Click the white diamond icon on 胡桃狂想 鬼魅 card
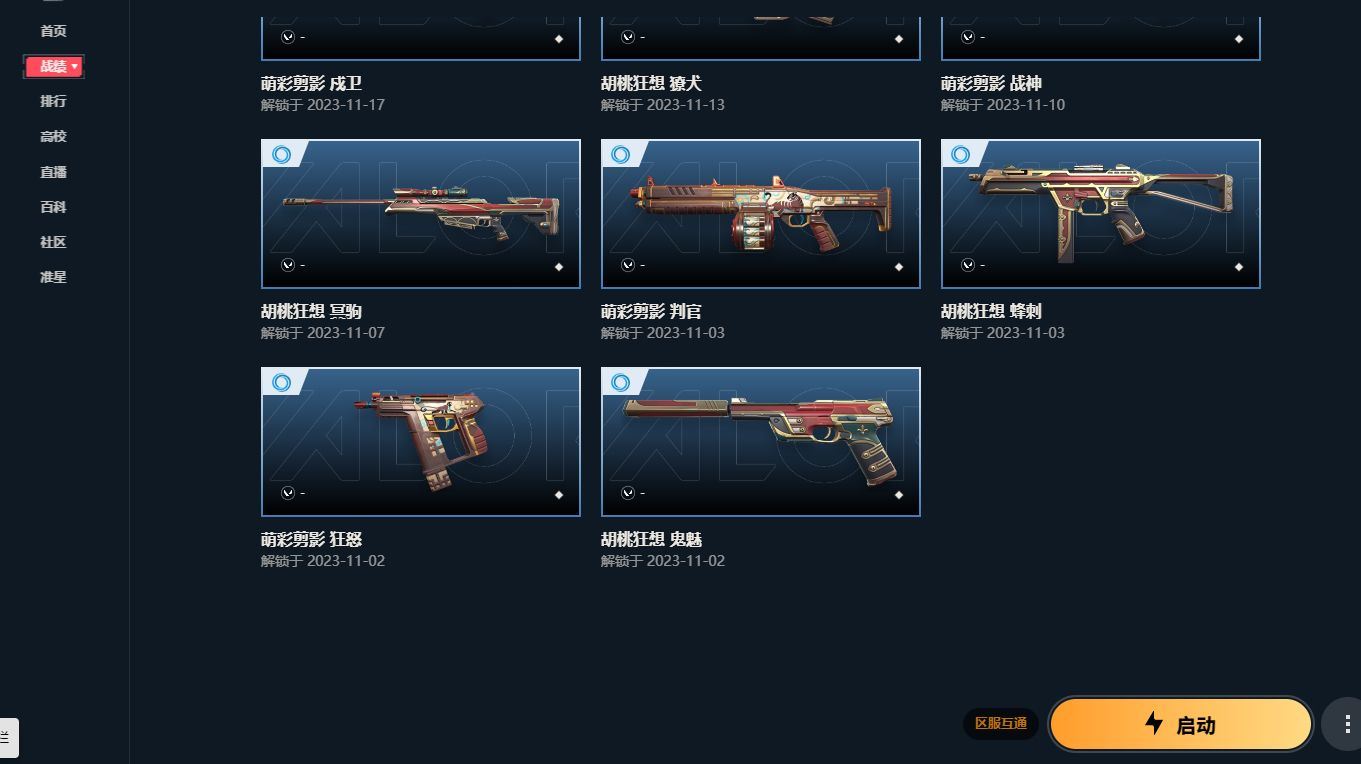 pyautogui.click(x=899, y=494)
